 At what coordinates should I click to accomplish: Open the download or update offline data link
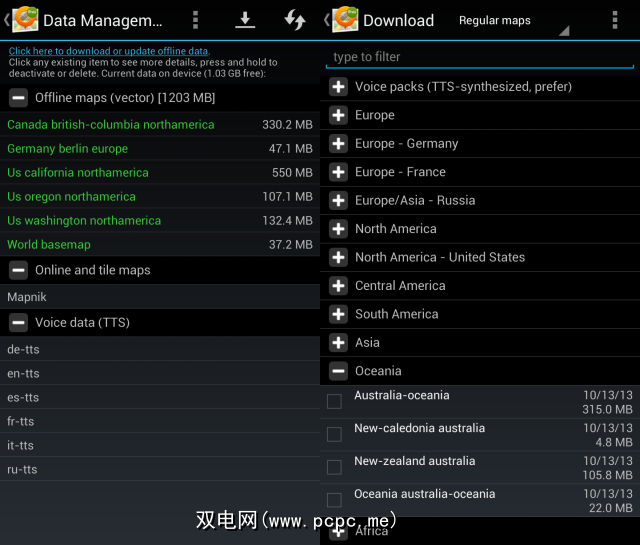coord(108,51)
